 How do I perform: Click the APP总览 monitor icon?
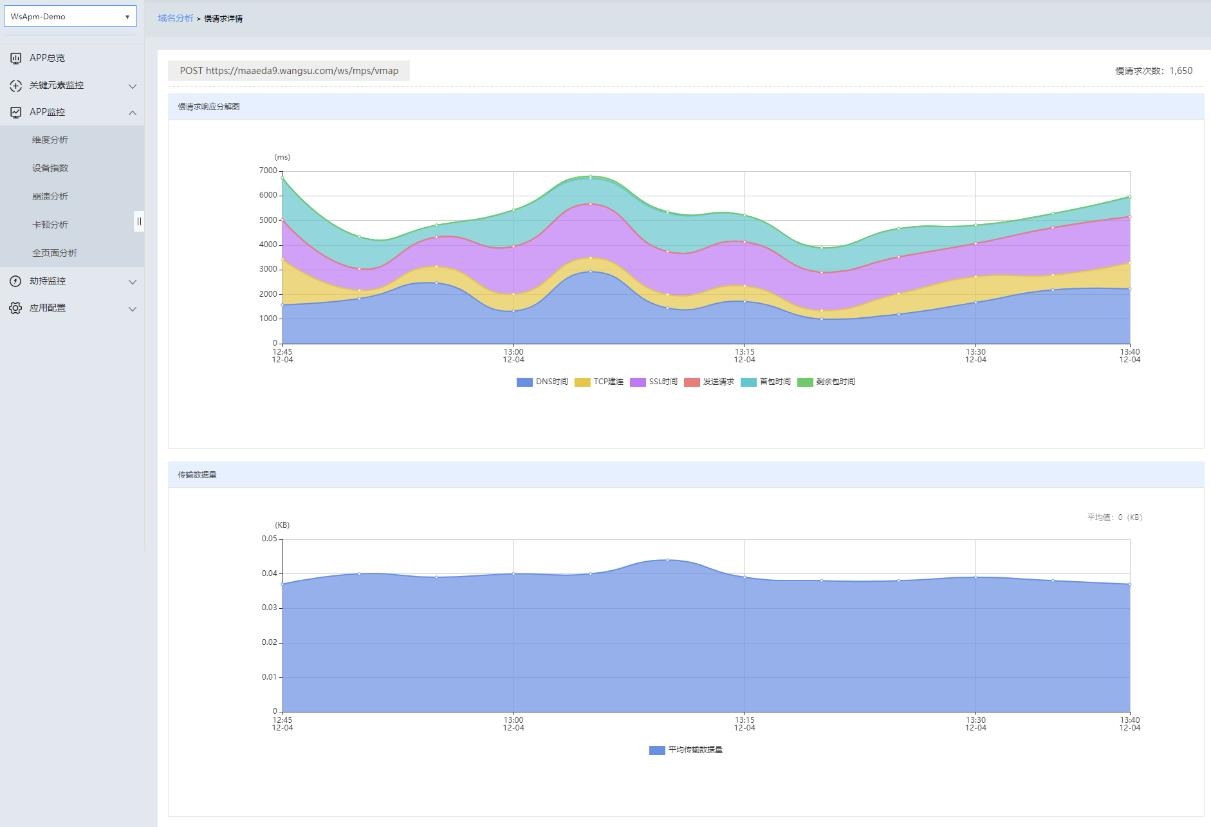[15, 58]
